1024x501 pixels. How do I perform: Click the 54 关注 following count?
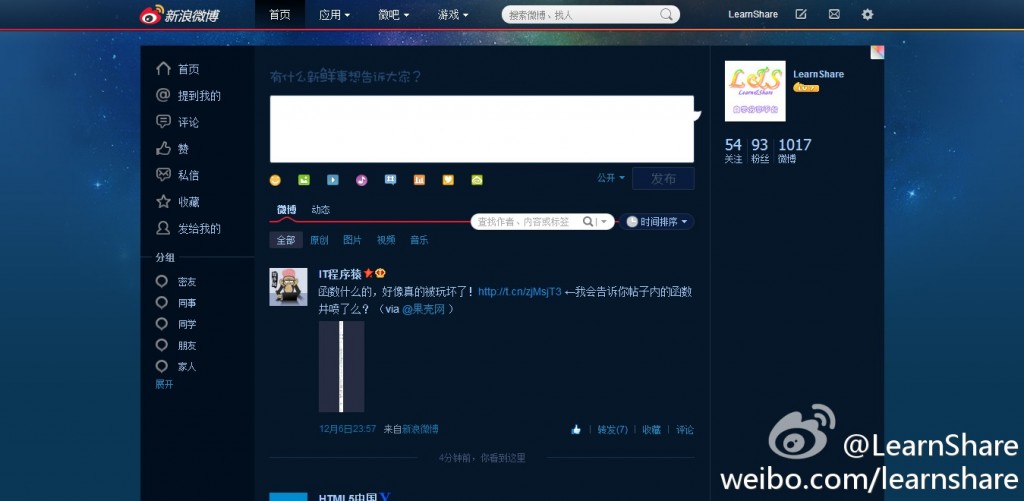pos(733,150)
